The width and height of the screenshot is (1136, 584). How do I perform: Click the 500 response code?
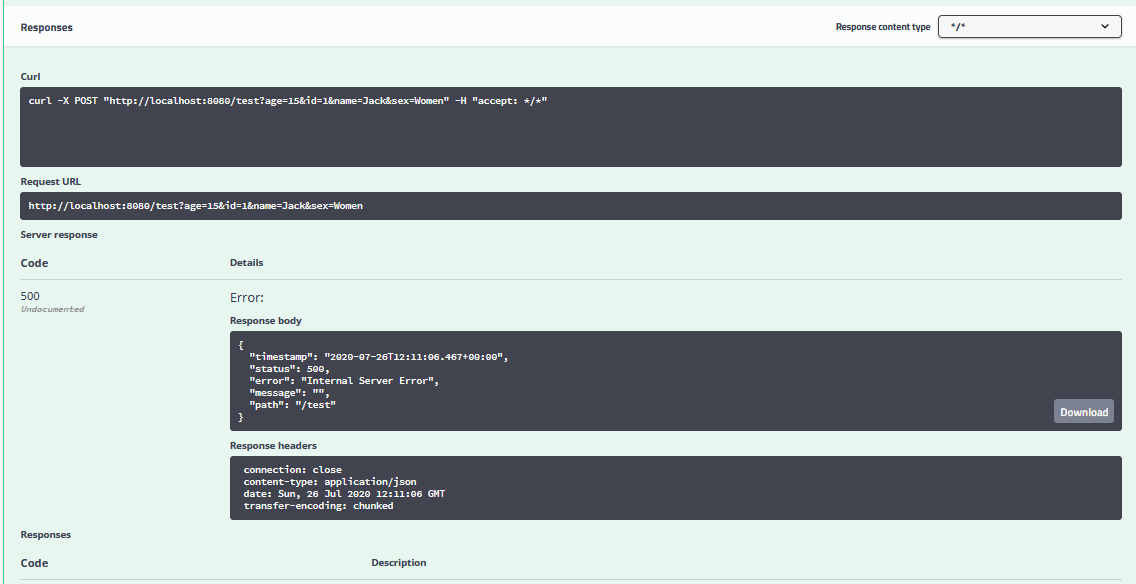click(30, 296)
